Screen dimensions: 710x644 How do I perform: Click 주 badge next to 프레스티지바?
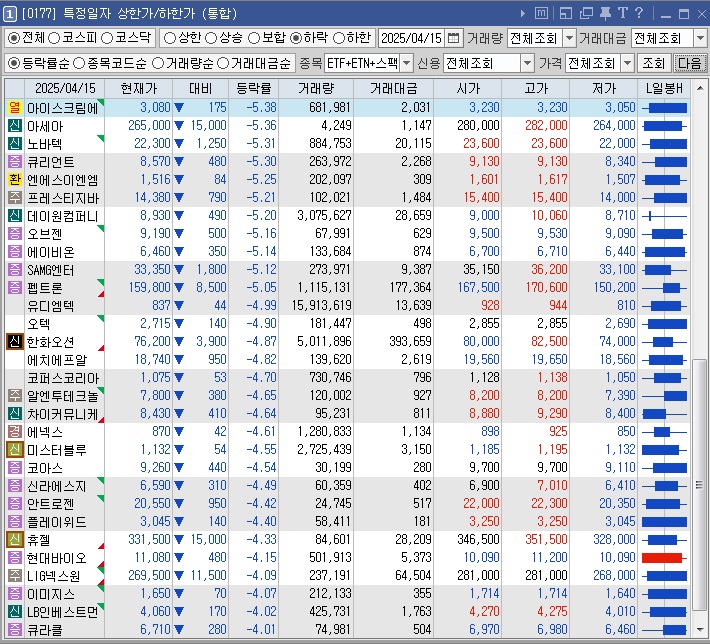[x=14, y=198]
